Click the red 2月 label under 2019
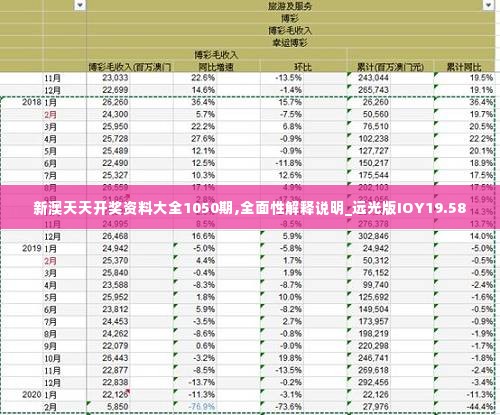This screenshot has width=500, height=415. tap(50, 261)
